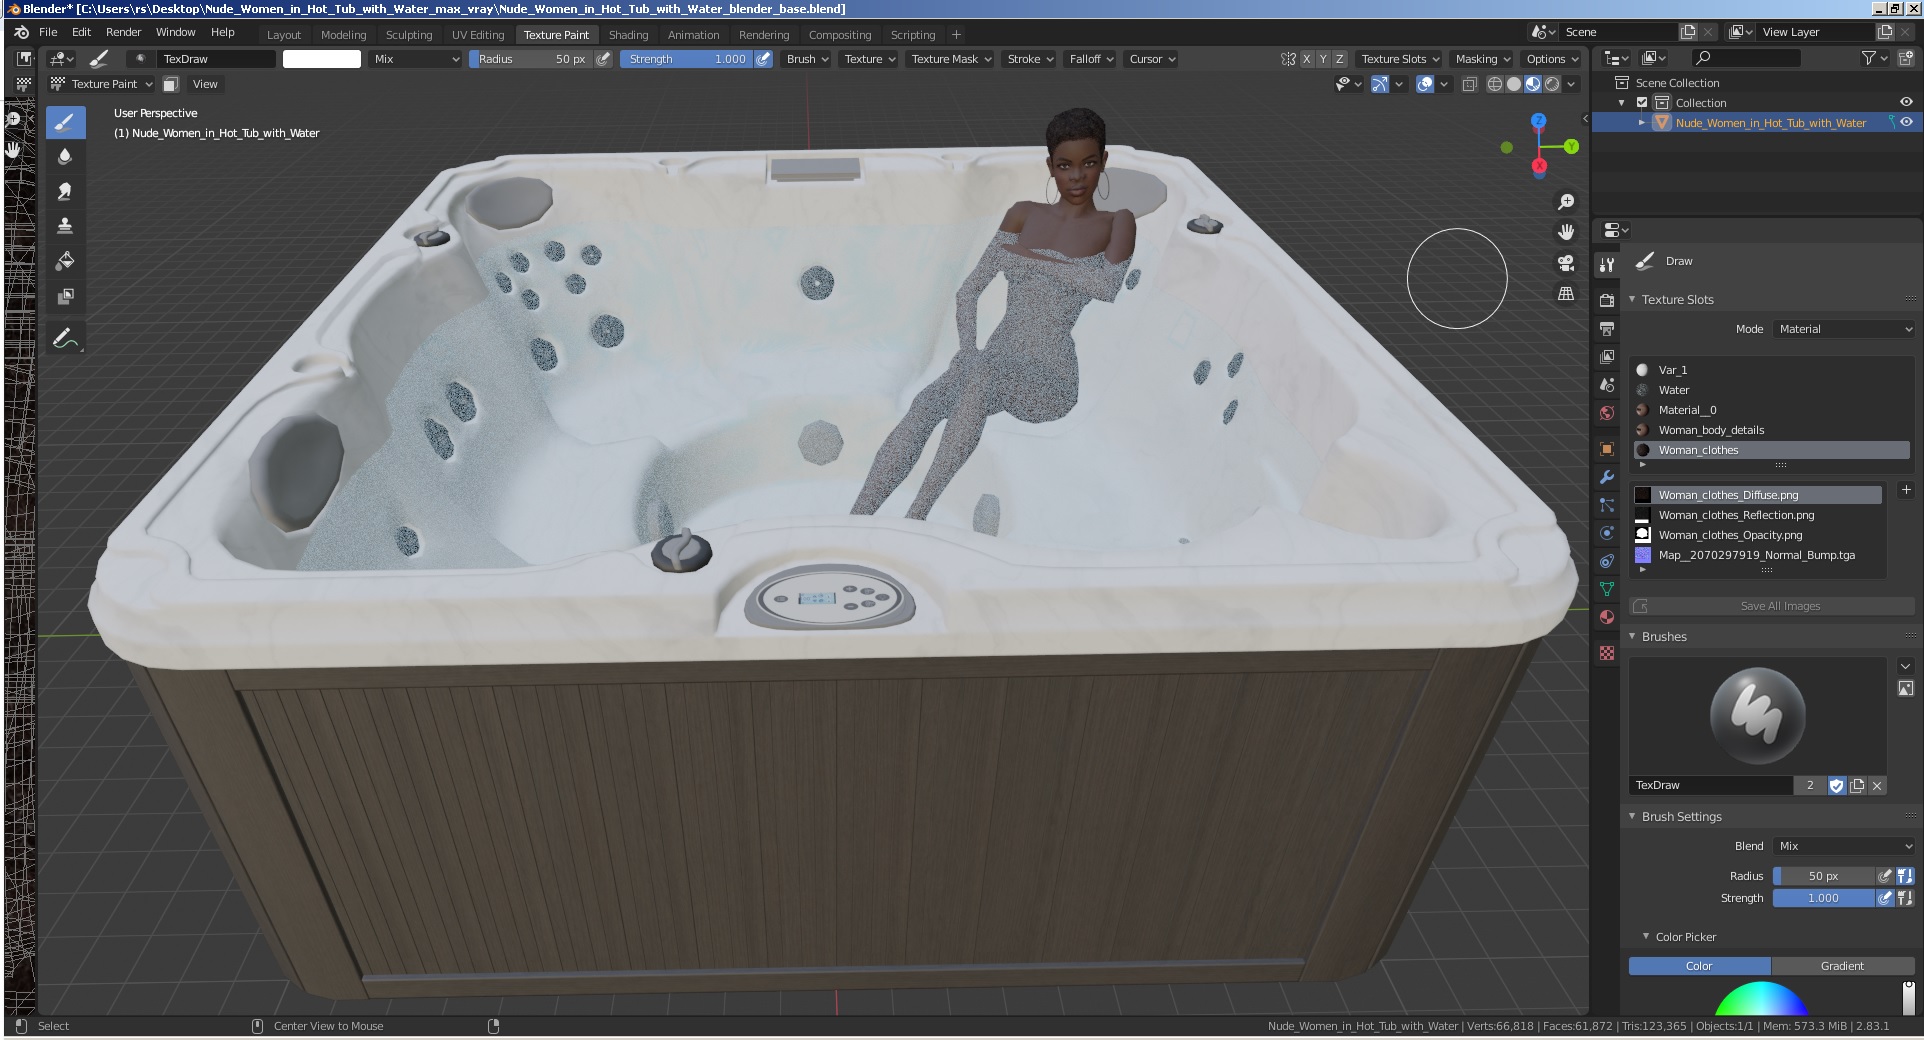Open View Layer properties tab
Viewport: 1924px width, 1040px height.
(1607, 357)
